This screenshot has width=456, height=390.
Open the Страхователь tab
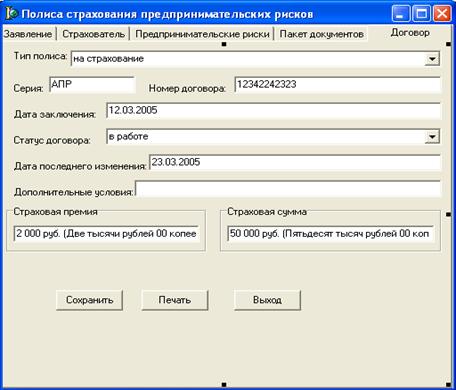tap(93, 34)
